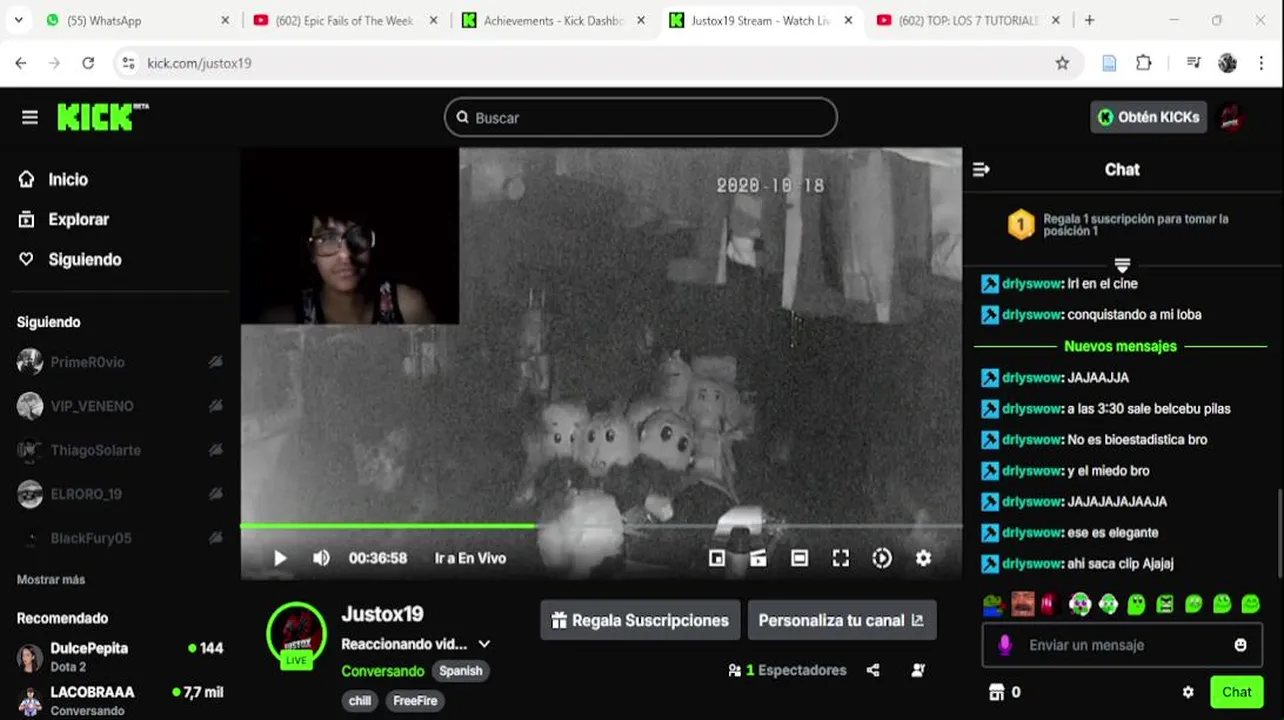This screenshot has width=1284, height=720.
Task: Open the playback speed control icon
Action: pos(882,558)
